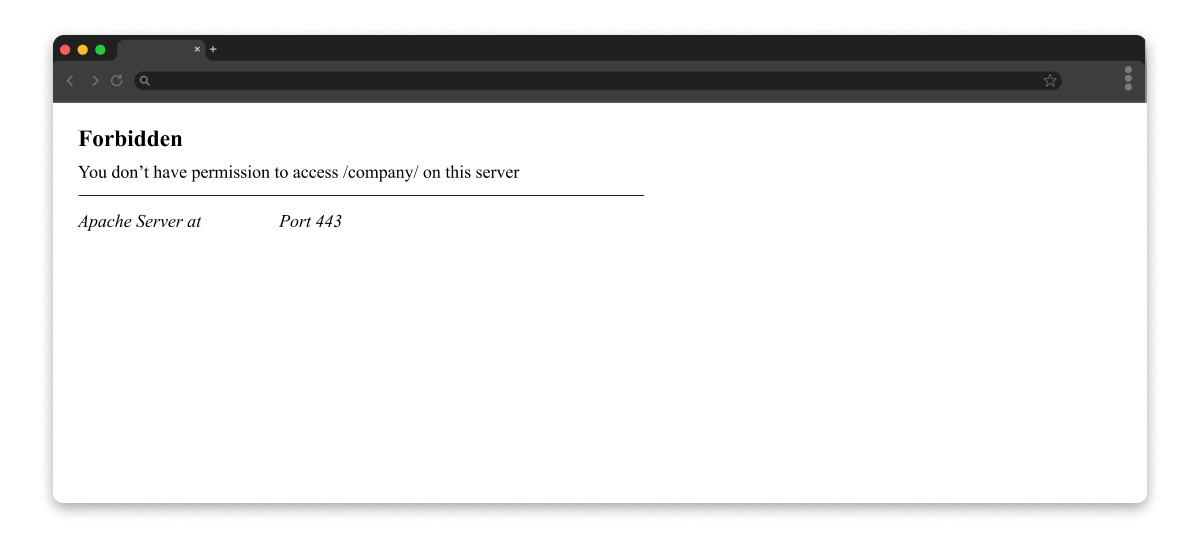The width and height of the screenshot is (1200, 538).
Task: Close the window with red button
Action: pyautogui.click(x=65, y=50)
